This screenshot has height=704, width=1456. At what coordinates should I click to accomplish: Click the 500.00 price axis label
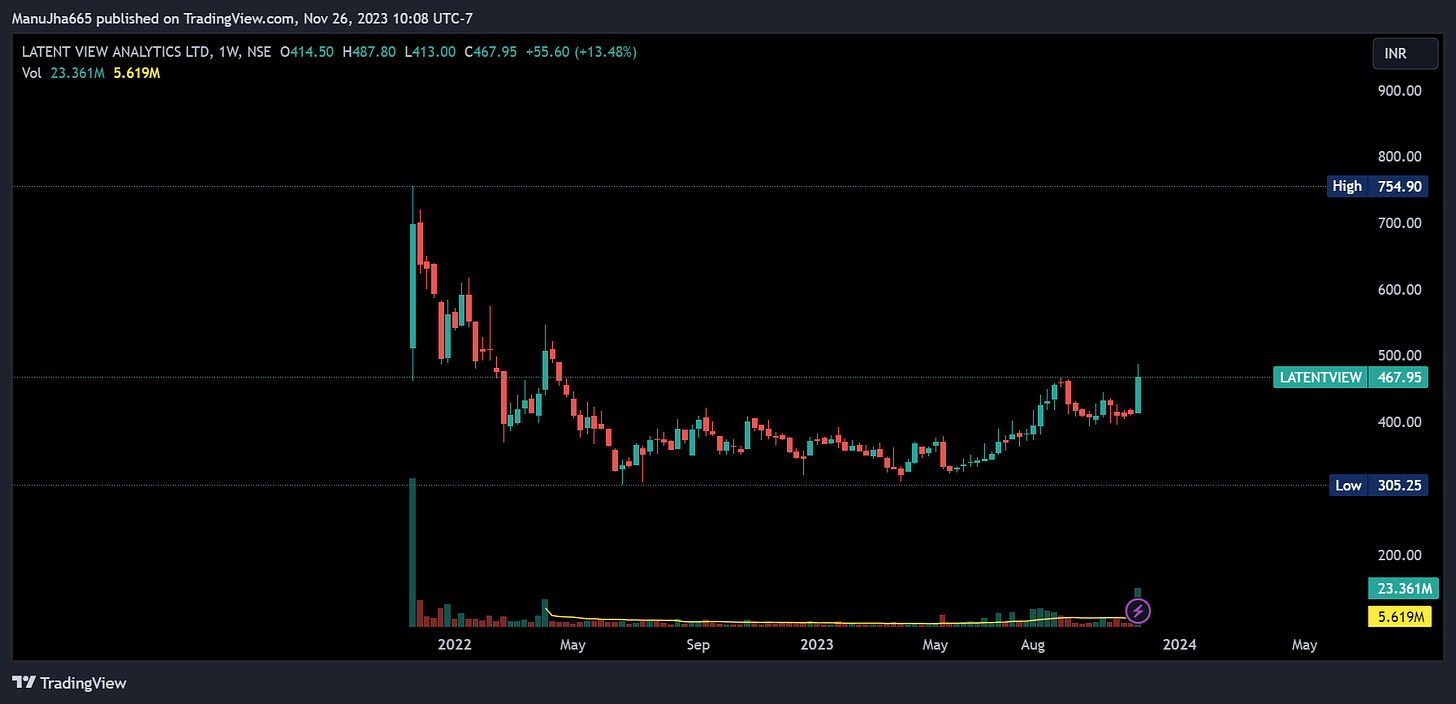pos(1399,356)
